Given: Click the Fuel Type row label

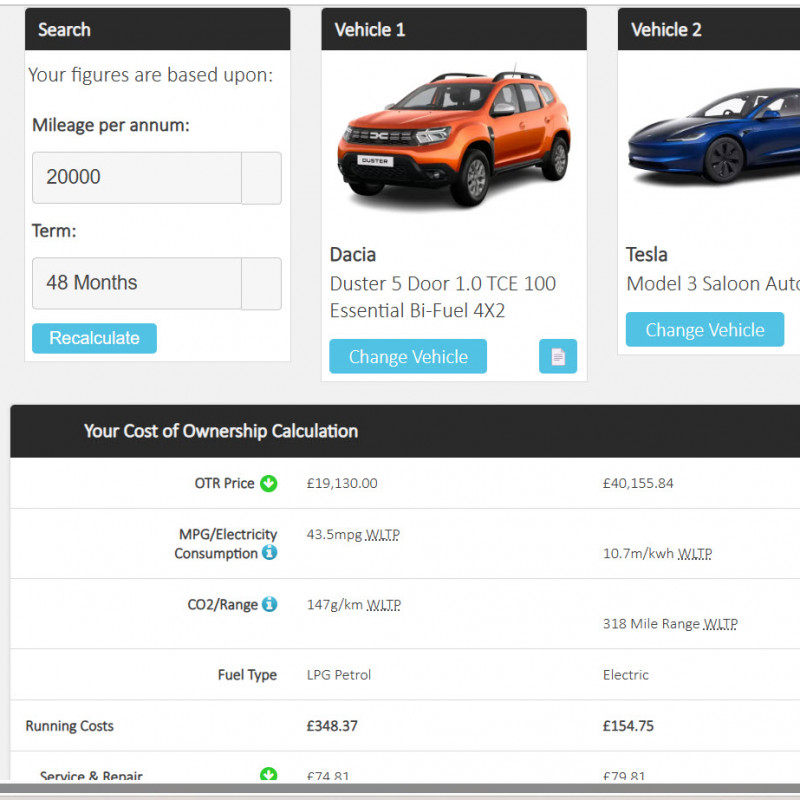Looking at the screenshot, I should 247,675.
